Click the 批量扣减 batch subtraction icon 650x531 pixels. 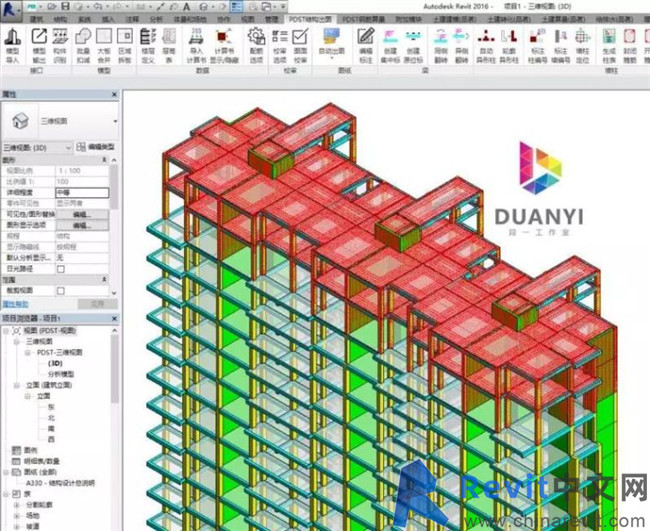(x=83, y=36)
